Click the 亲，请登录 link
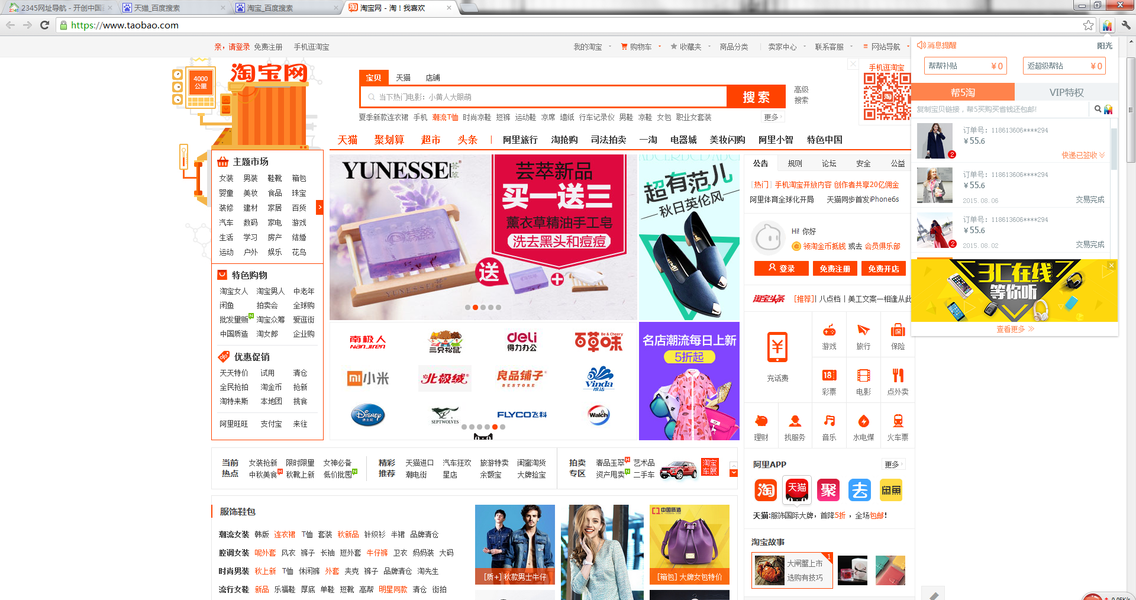Image resolution: width=1136 pixels, height=600 pixels. point(232,46)
